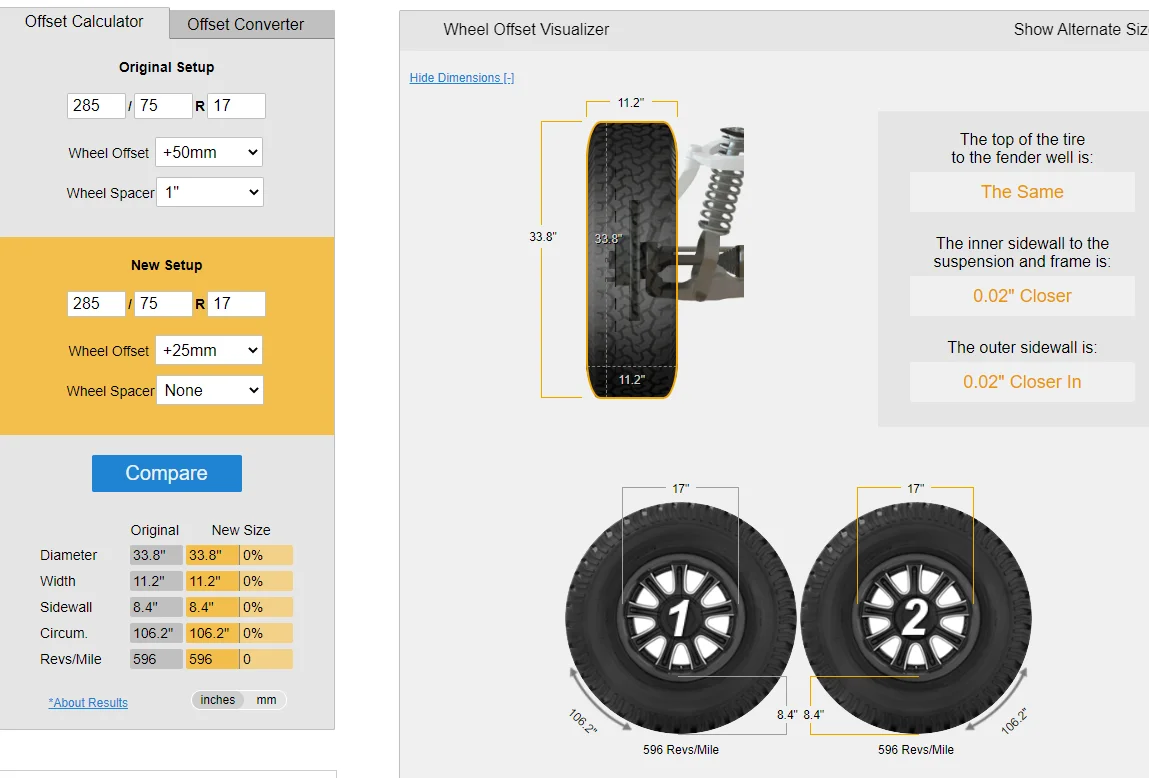Click the blue Compare button
Image resolution: width=1149 pixels, height=778 pixels.
tap(166, 473)
